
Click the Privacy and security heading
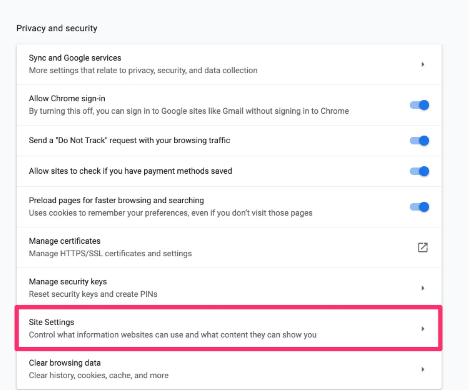click(57, 28)
